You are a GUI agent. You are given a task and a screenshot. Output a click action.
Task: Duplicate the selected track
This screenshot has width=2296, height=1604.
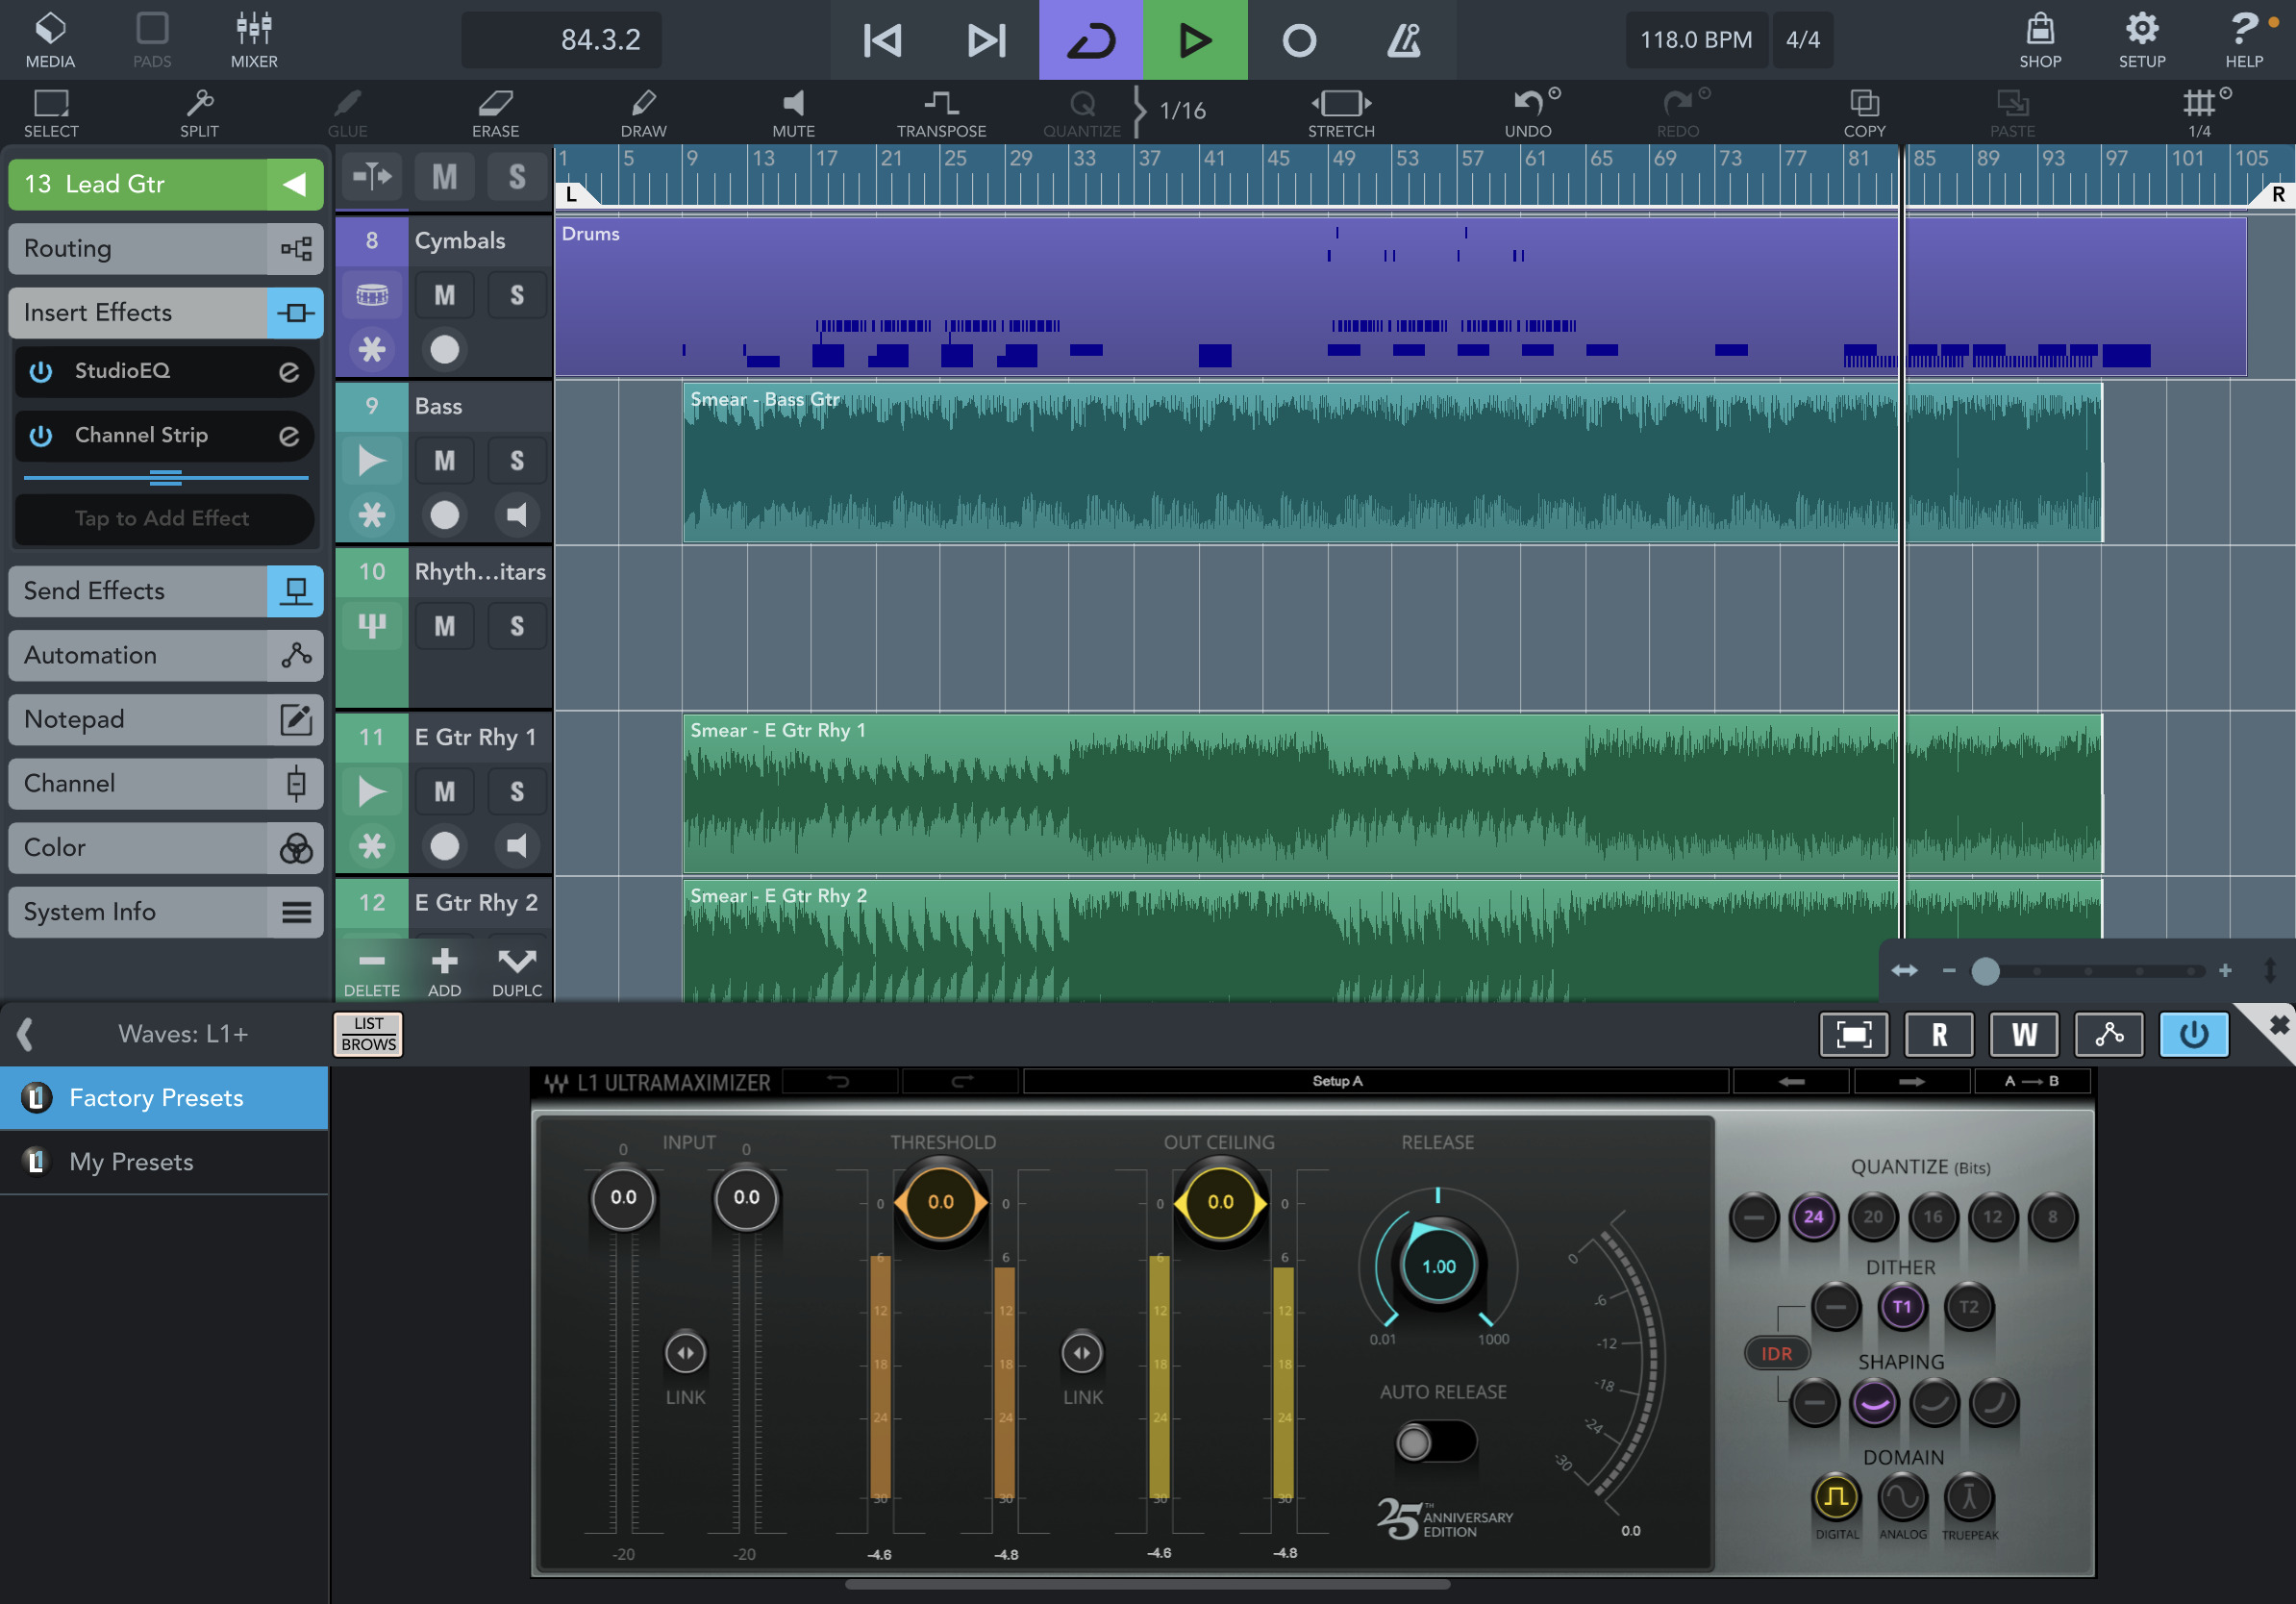click(x=517, y=972)
